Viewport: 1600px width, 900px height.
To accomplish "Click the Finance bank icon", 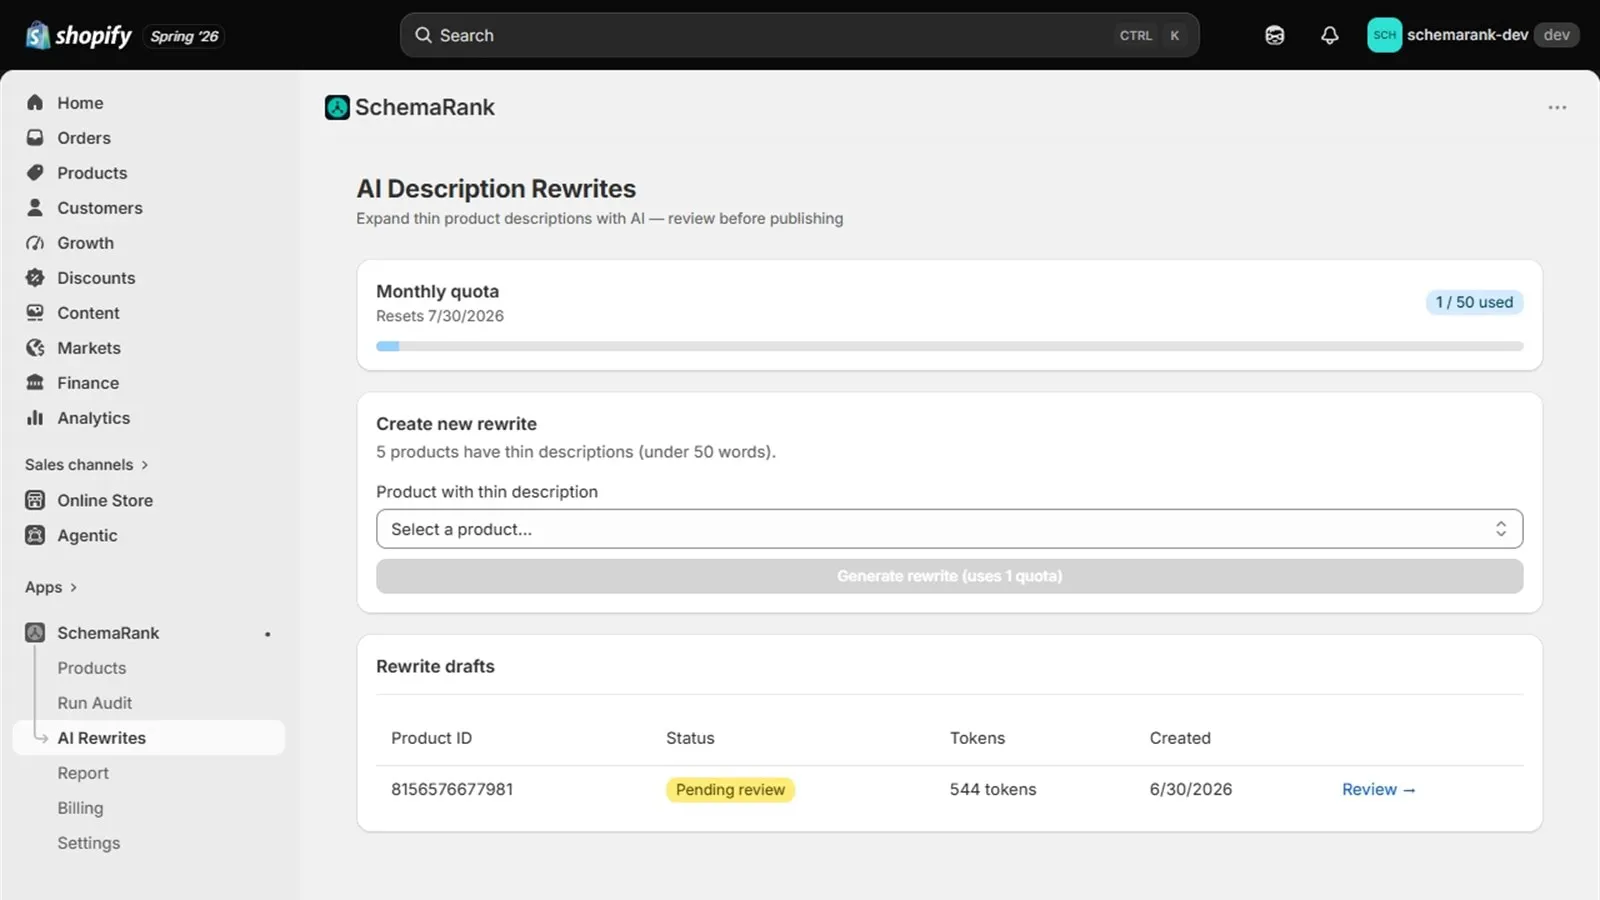I will [35, 382].
